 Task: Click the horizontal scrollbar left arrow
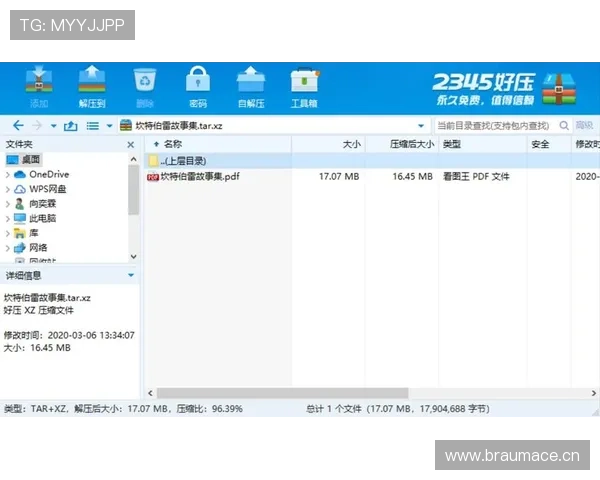(150, 393)
